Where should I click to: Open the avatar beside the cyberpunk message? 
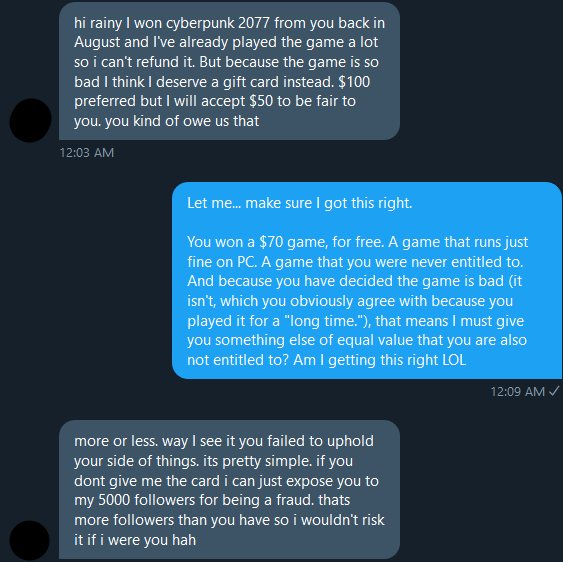(x=30, y=120)
